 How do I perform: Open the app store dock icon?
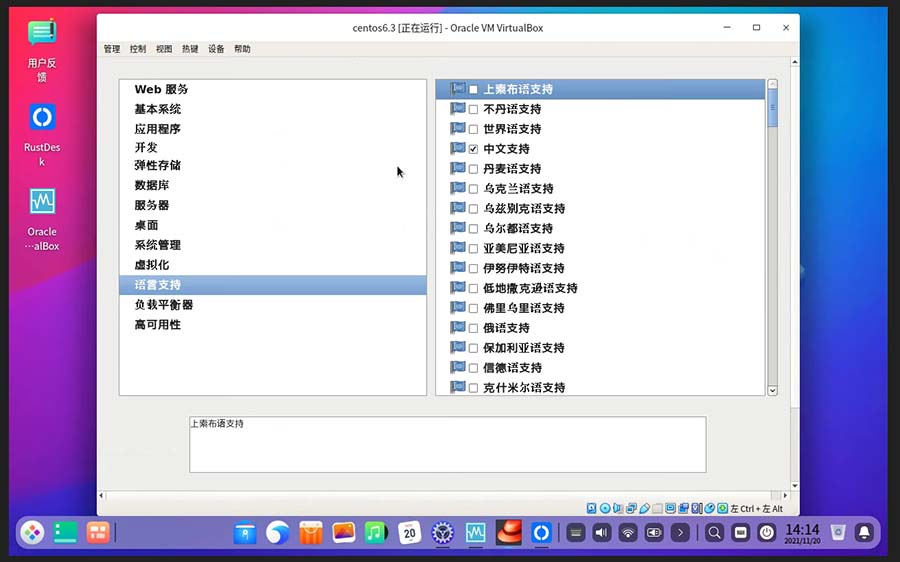point(311,533)
